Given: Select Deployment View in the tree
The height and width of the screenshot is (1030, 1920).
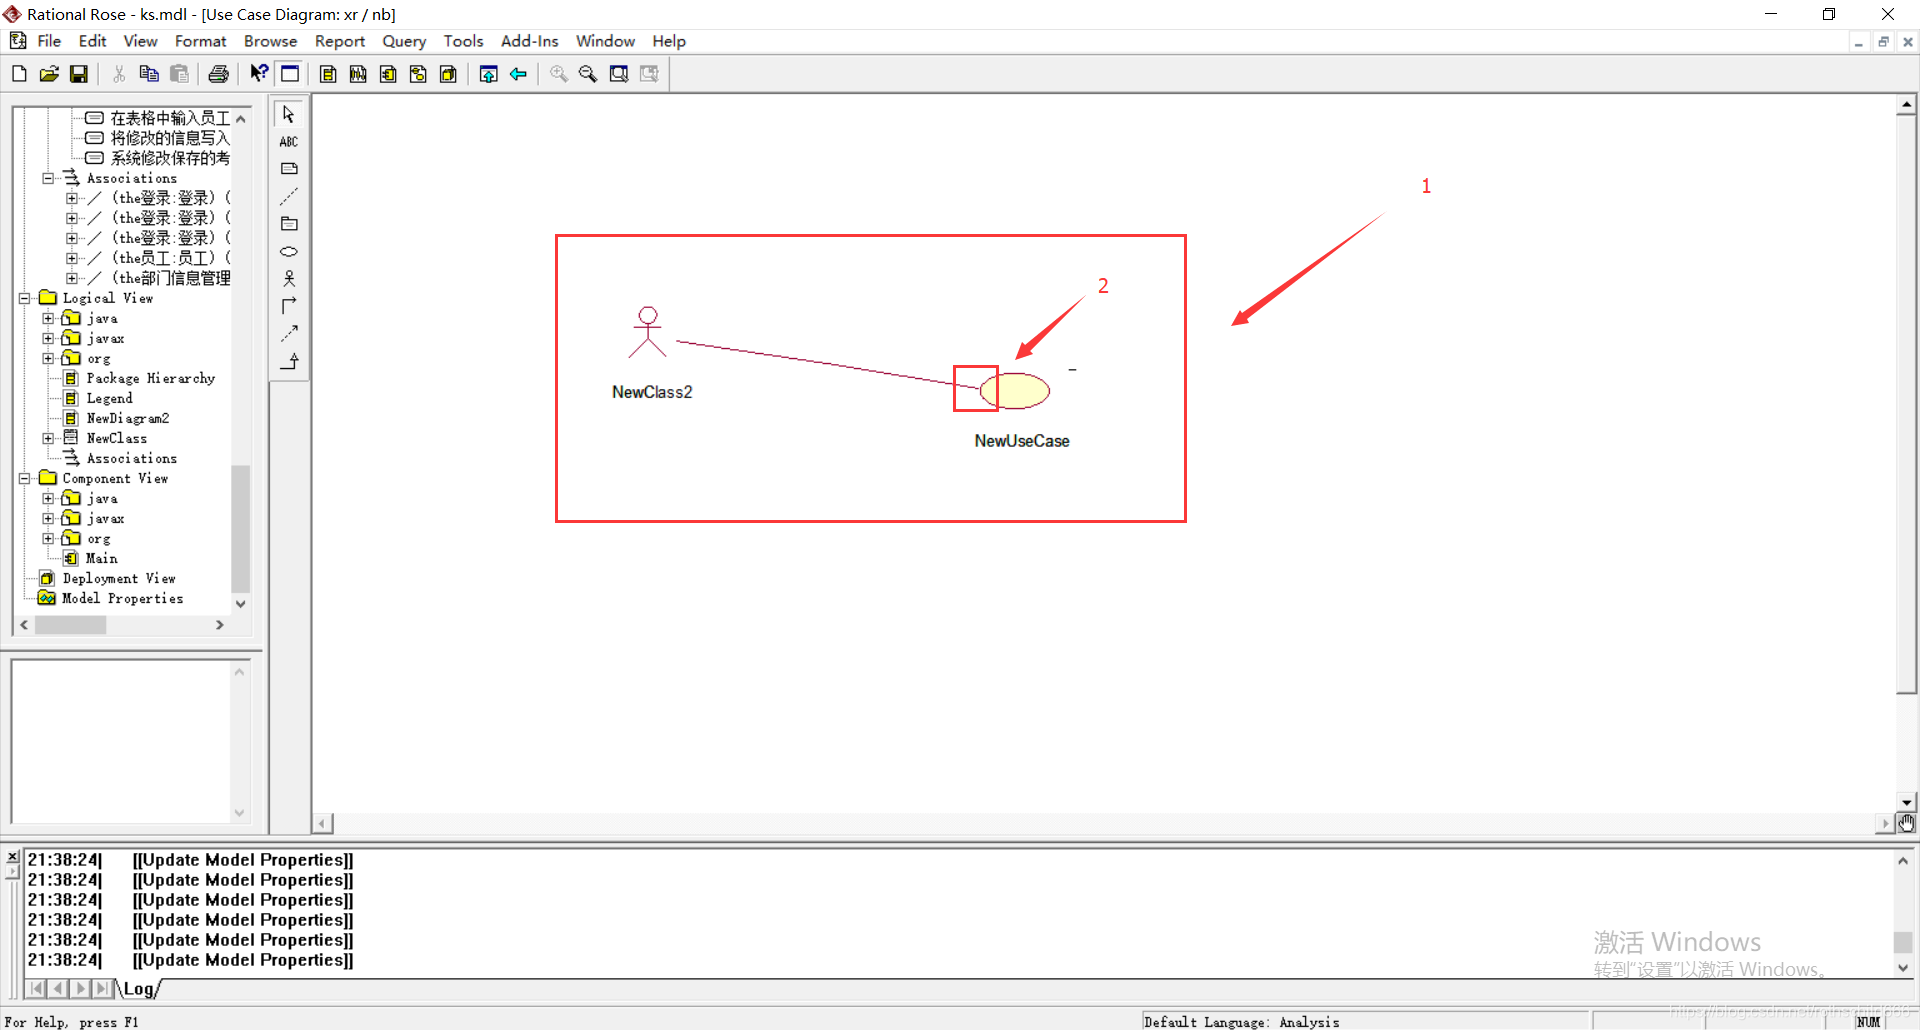Looking at the screenshot, I should [x=119, y=578].
